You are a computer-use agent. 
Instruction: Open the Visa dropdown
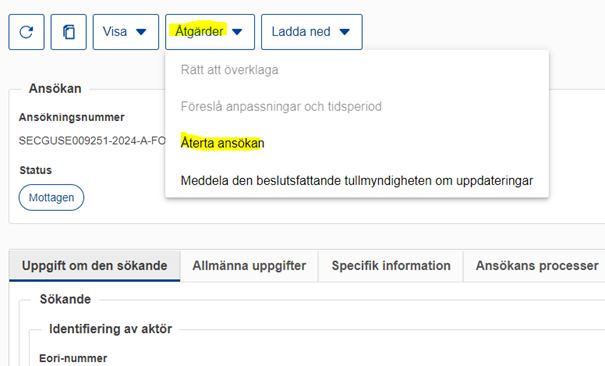coord(125,32)
